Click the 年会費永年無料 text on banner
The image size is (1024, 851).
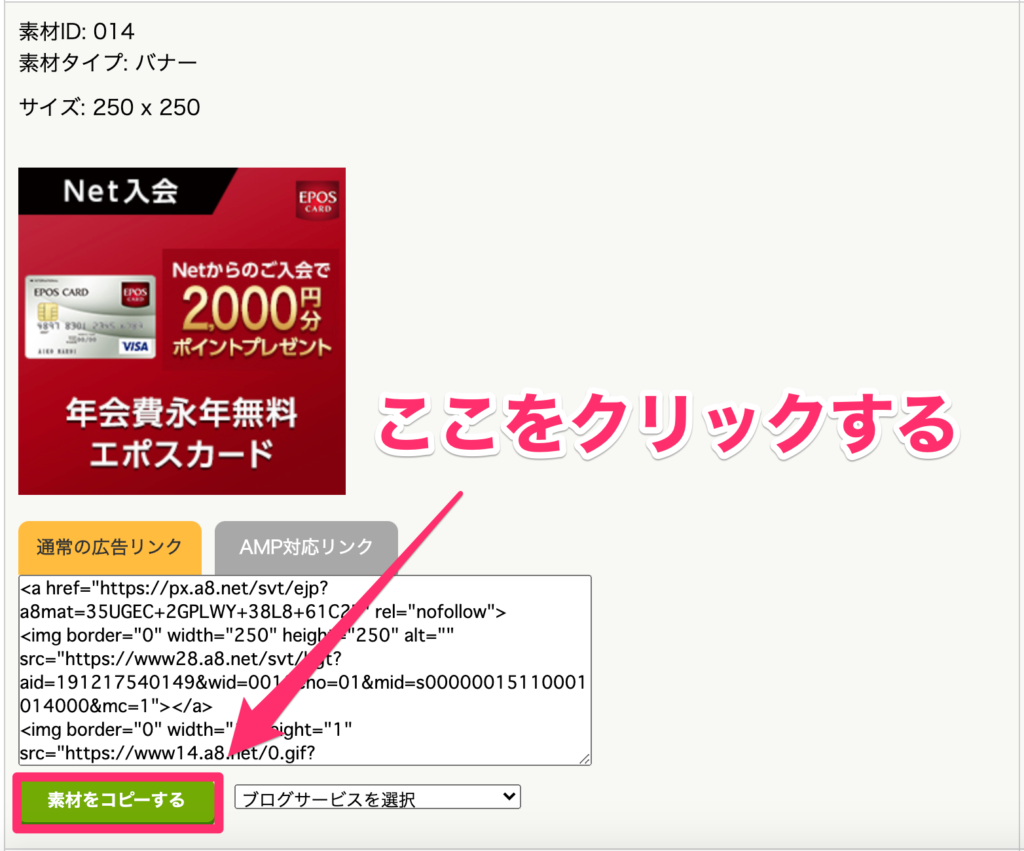click(182, 413)
